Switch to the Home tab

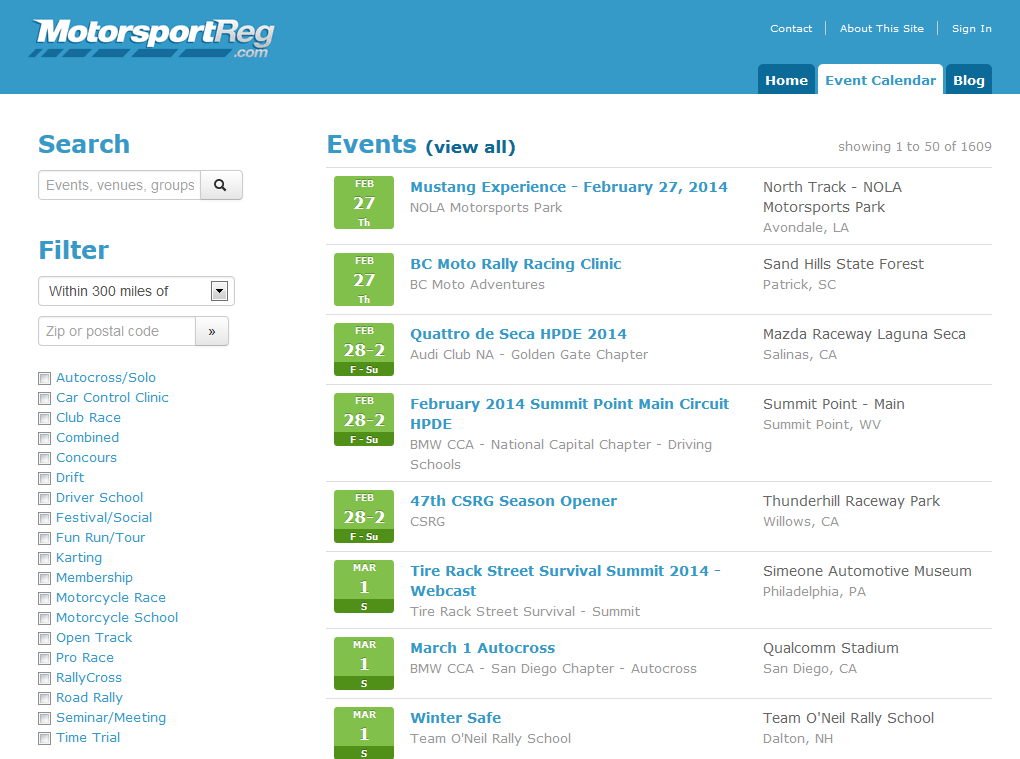point(786,80)
